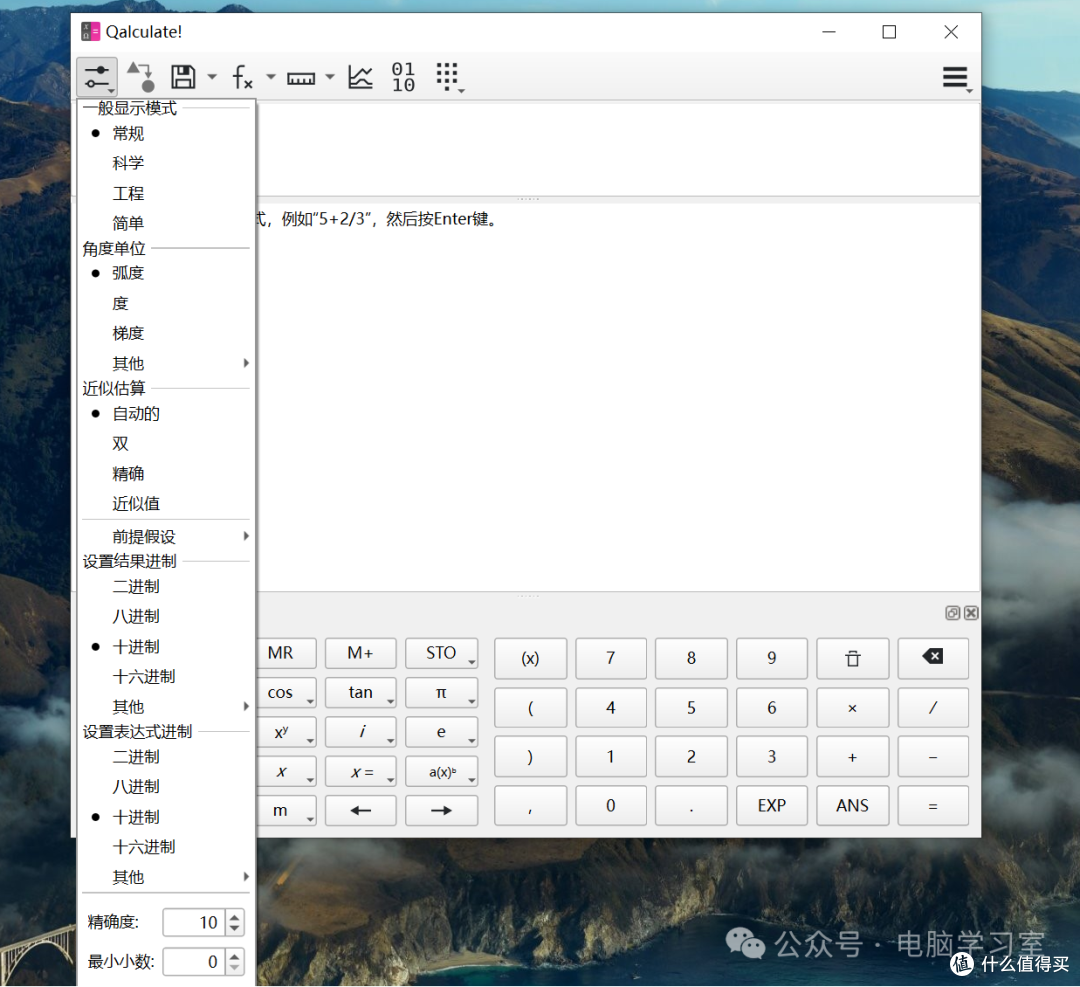Click the EXP key
Viewport: 1080px width, 987px height.
772,806
